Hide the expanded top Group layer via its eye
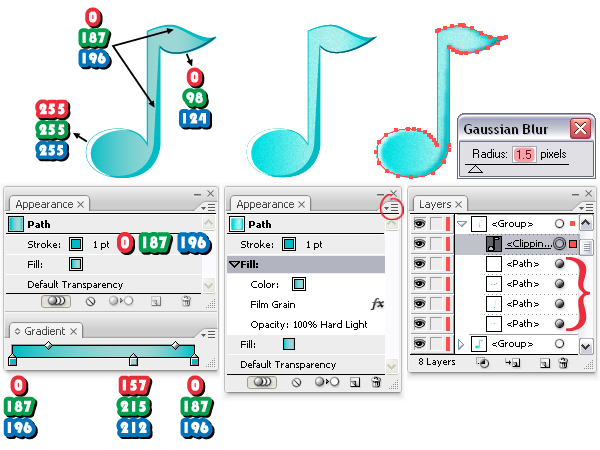The height and width of the screenshot is (450, 600). point(420,223)
